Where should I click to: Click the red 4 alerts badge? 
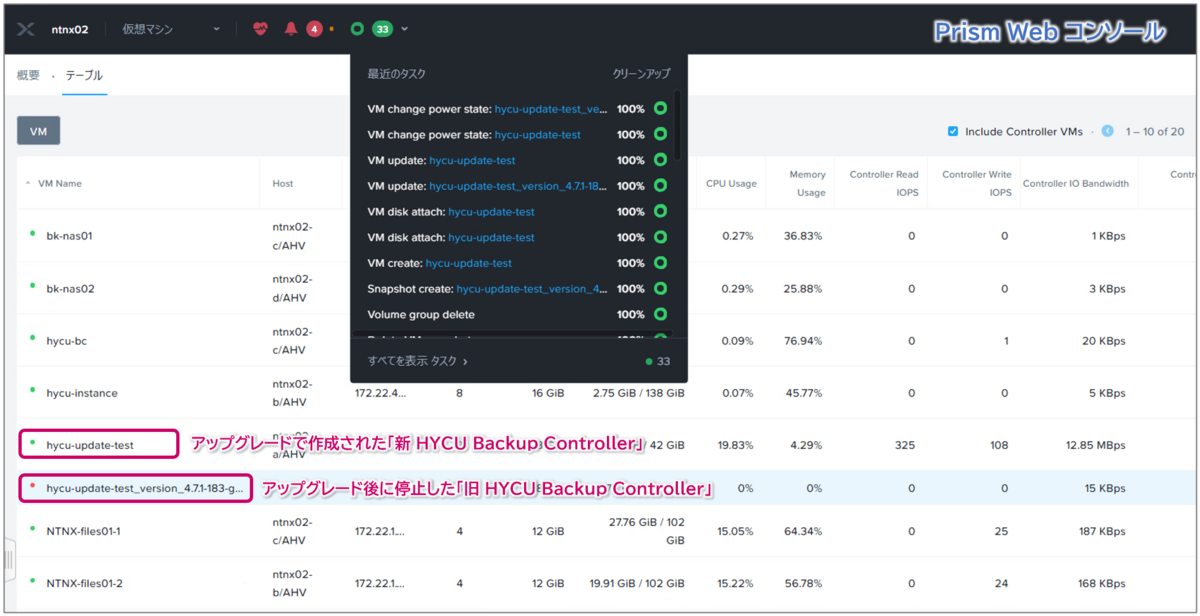[314, 29]
